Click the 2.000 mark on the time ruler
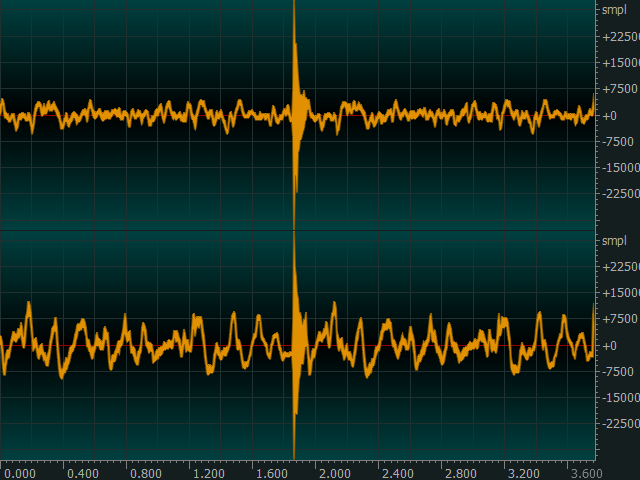 (334, 472)
